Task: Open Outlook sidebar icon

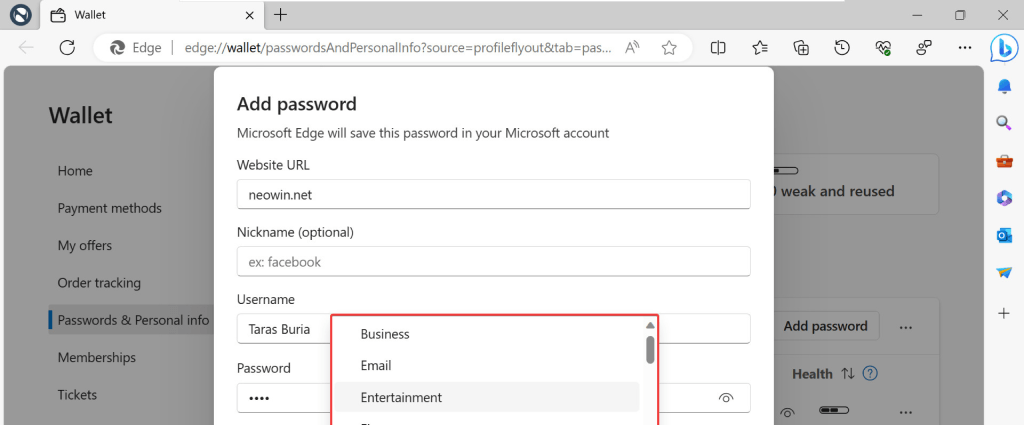Action: pos(1004,235)
